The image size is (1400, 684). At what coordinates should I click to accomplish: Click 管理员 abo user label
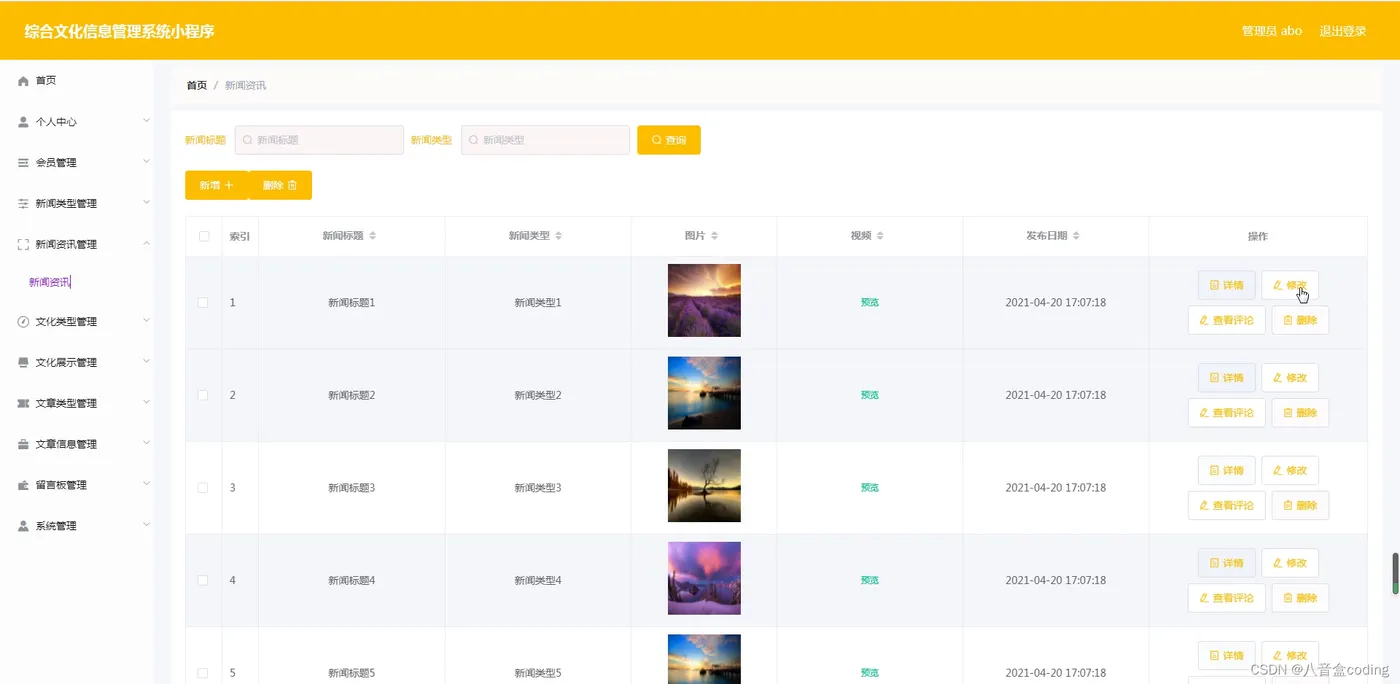tap(1272, 31)
